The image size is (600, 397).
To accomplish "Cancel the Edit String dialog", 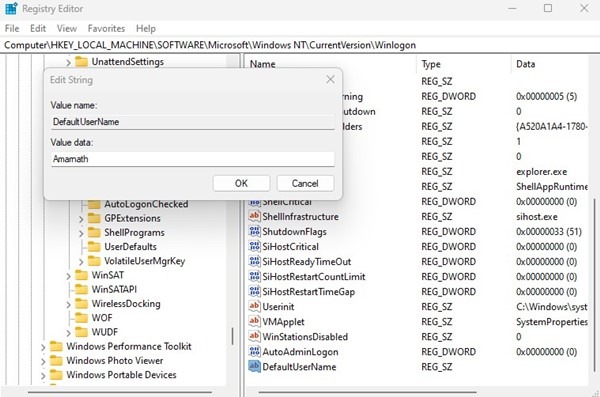I will point(305,183).
